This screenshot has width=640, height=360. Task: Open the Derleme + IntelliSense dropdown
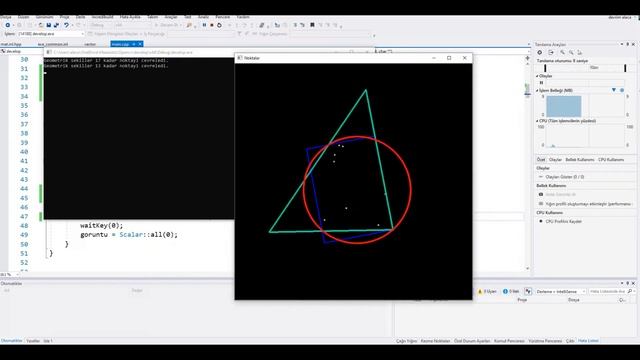(560, 291)
